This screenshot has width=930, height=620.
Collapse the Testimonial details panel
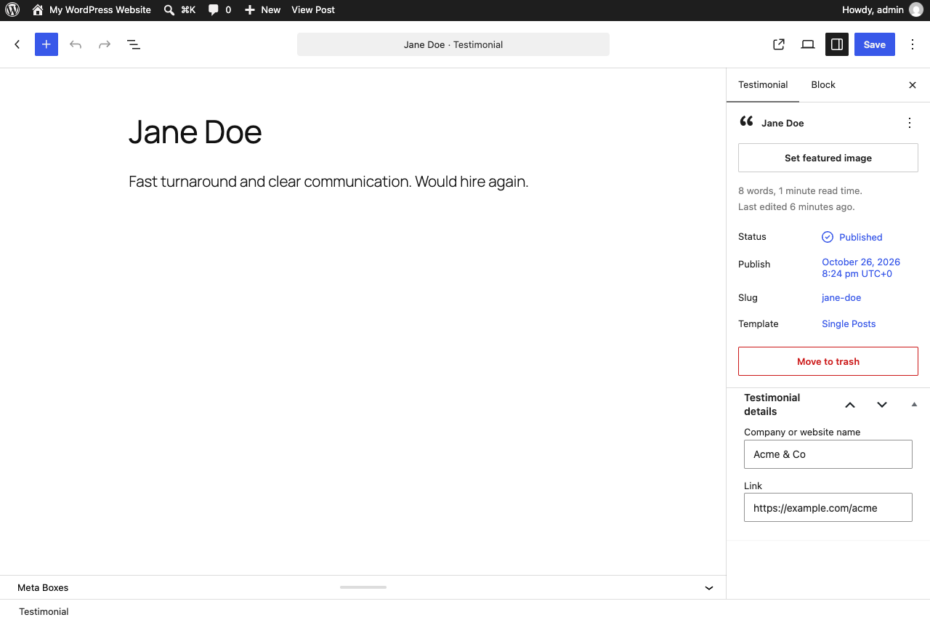(914, 405)
